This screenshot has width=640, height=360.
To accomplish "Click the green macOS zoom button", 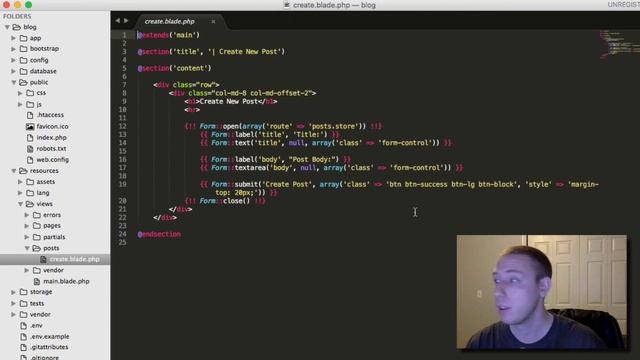I will pos(28,4).
